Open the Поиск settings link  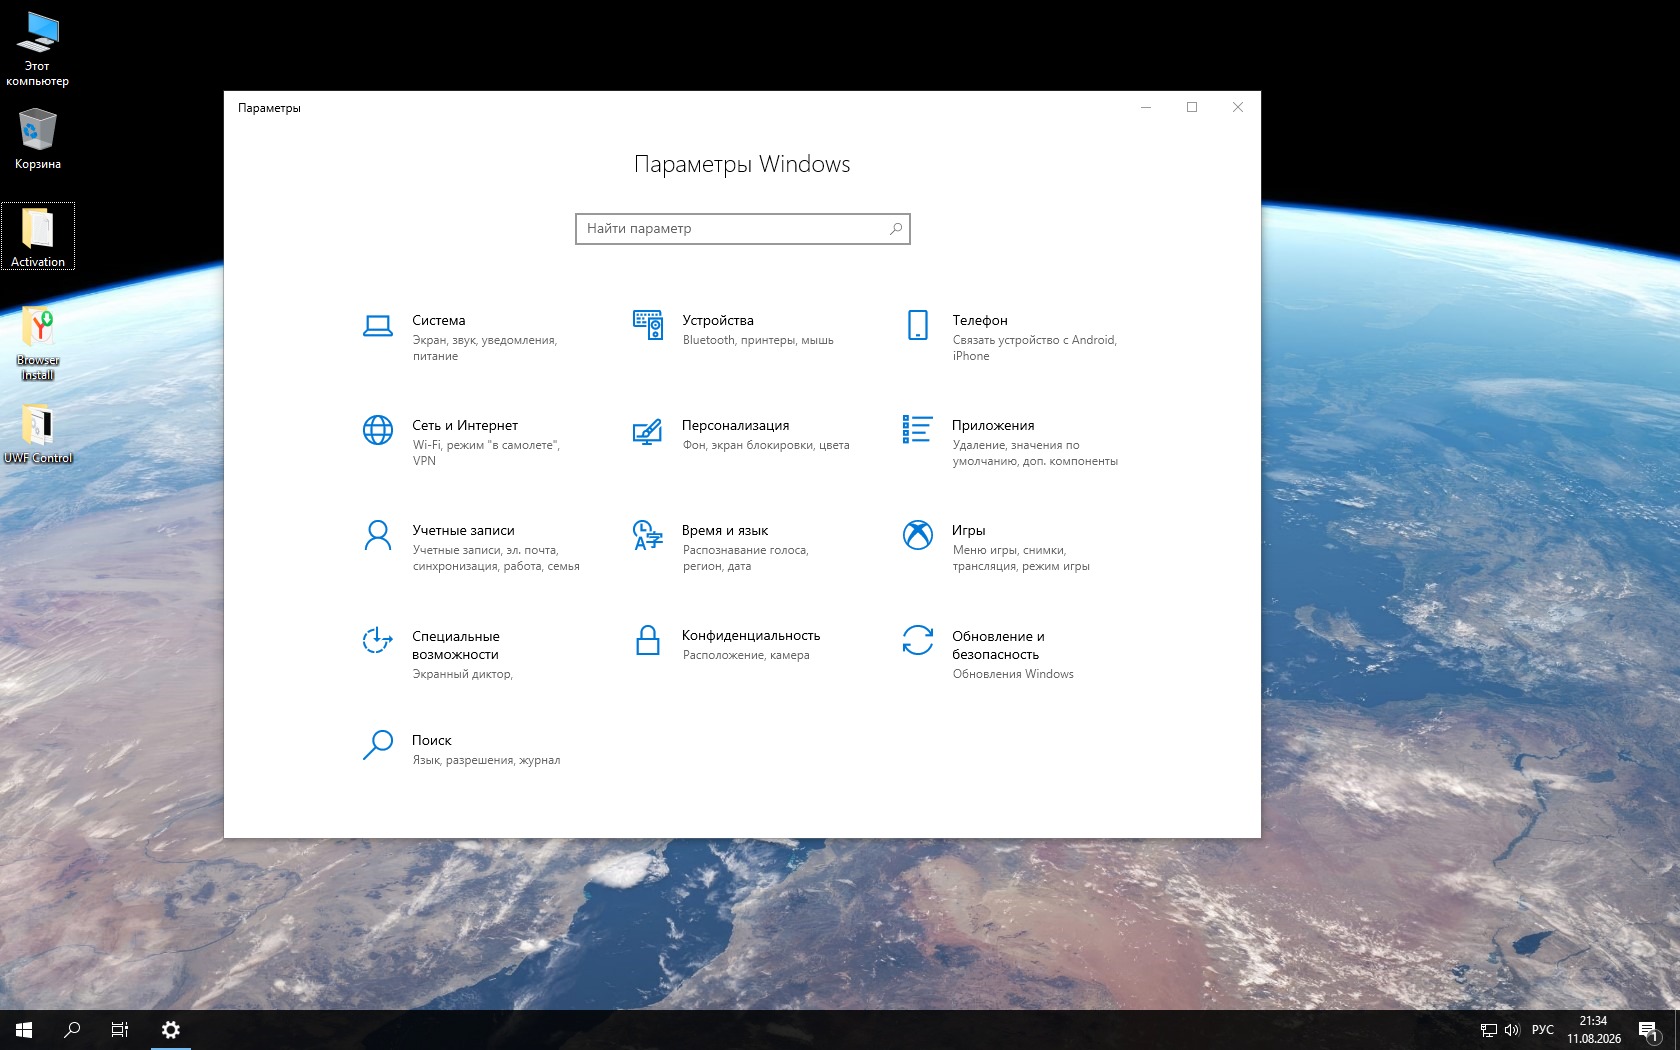point(432,741)
